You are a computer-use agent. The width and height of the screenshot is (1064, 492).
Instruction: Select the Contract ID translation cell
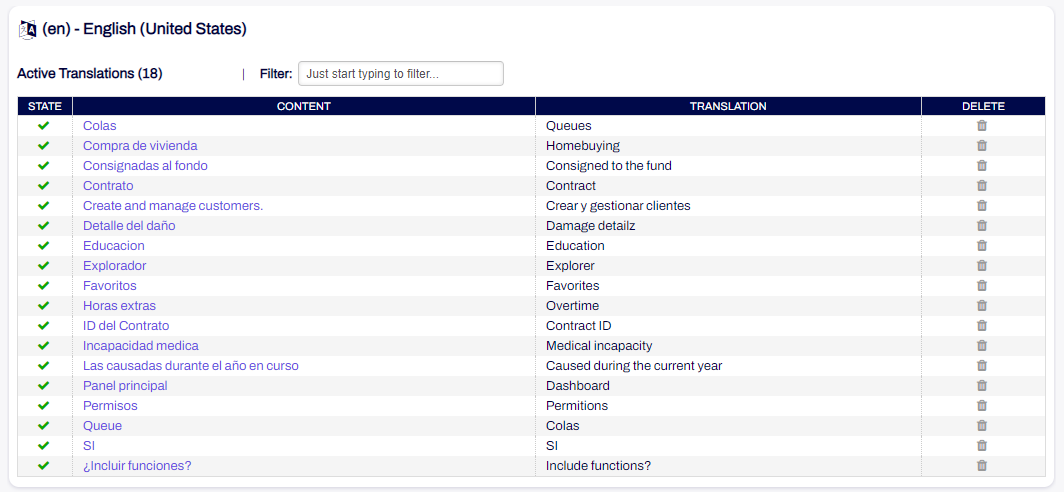pyautogui.click(x=728, y=326)
